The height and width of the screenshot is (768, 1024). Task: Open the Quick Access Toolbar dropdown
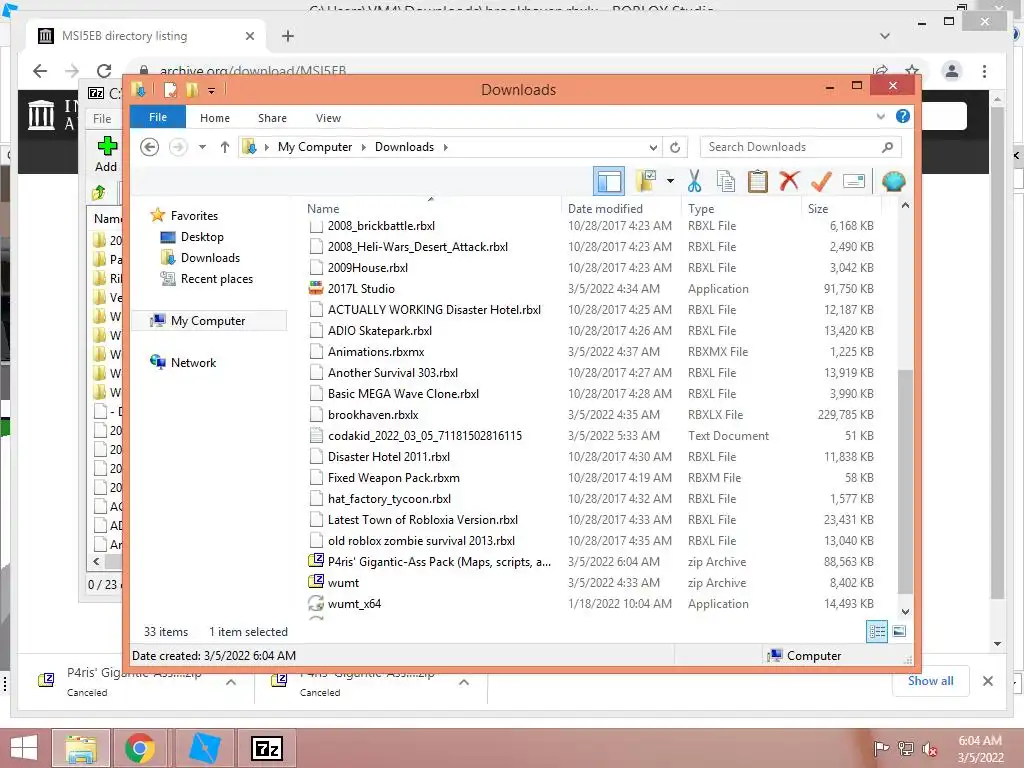click(x=212, y=90)
